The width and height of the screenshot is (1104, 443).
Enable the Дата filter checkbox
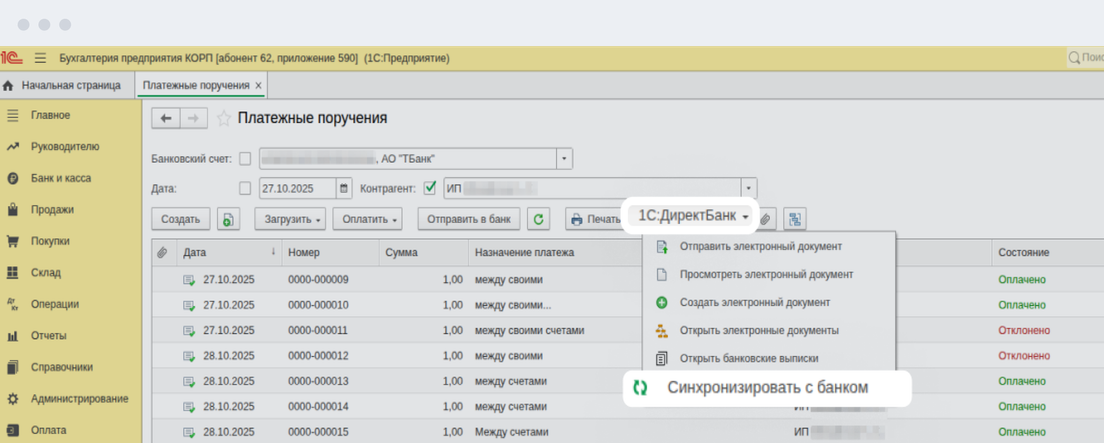[x=245, y=187]
